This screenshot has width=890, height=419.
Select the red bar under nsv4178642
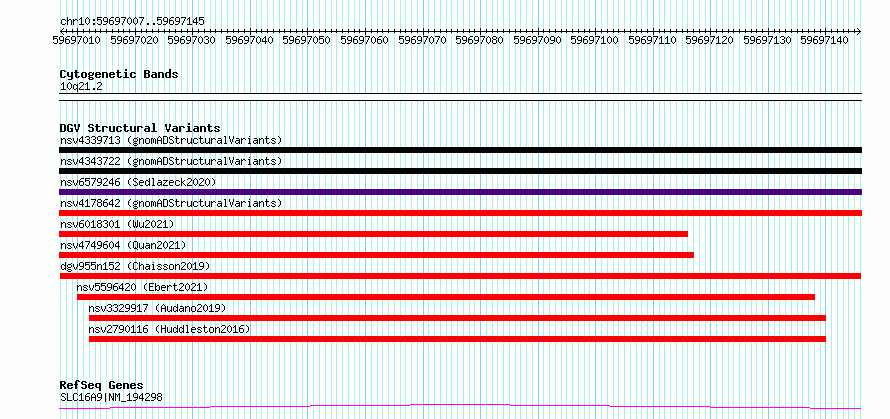[x=460, y=213]
